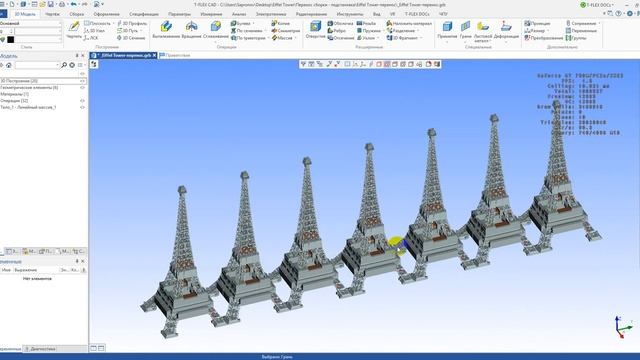Toggle visibility of 3D Построения row

click(x=82, y=81)
